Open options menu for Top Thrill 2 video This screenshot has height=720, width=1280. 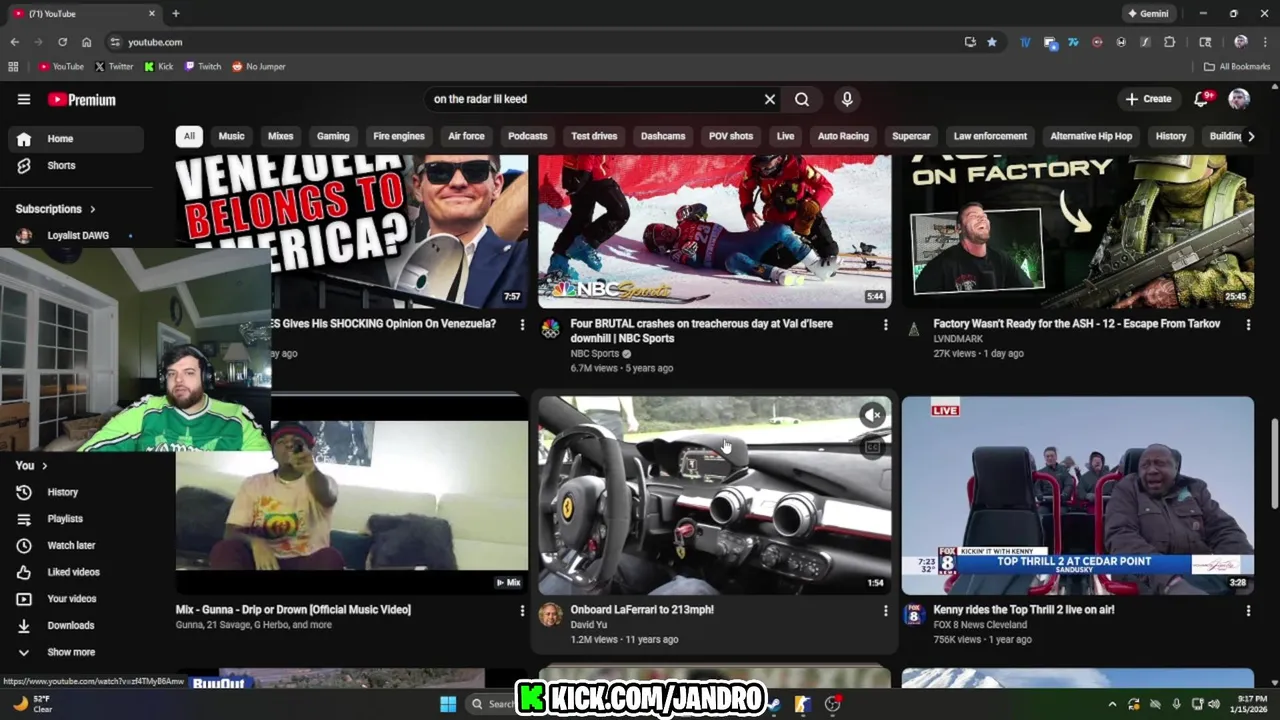(x=1248, y=610)
